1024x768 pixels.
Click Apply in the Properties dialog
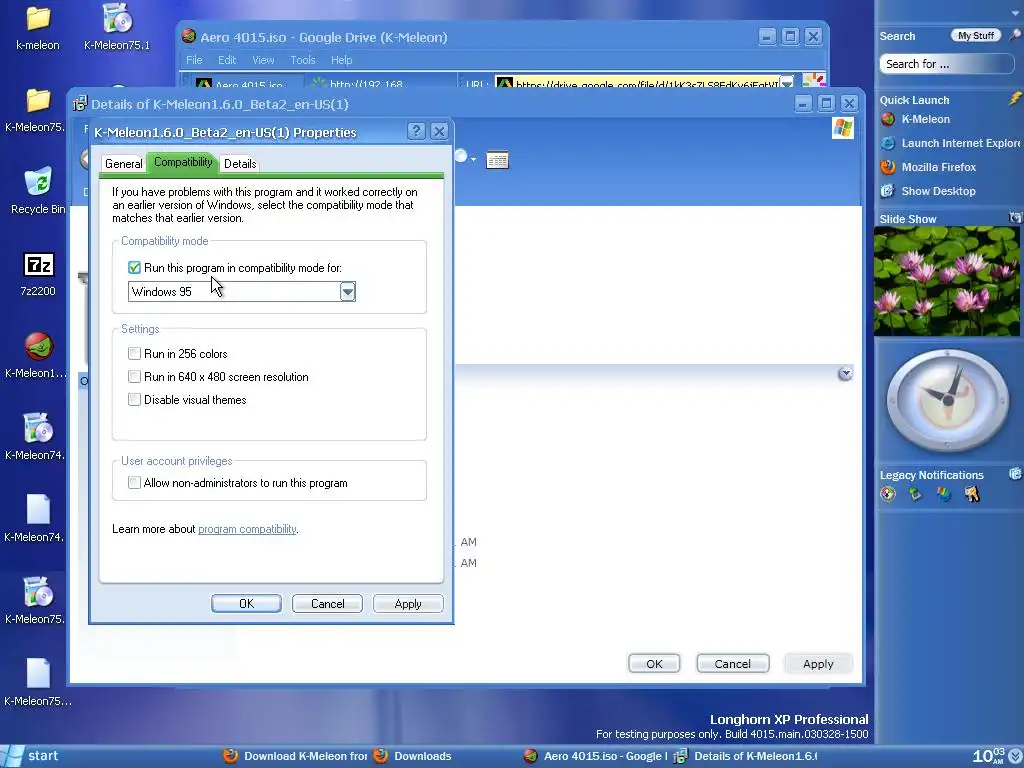point(408,603)
